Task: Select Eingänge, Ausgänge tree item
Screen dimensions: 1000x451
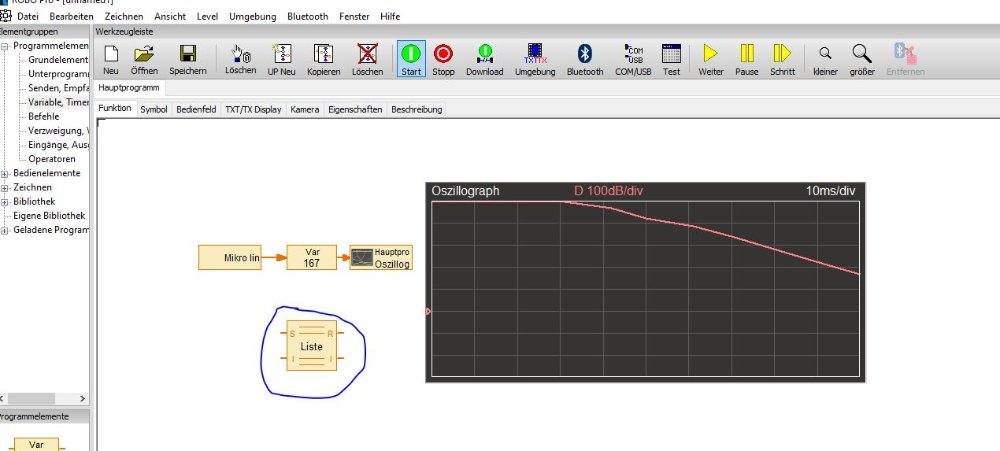Action: point(58,145)
